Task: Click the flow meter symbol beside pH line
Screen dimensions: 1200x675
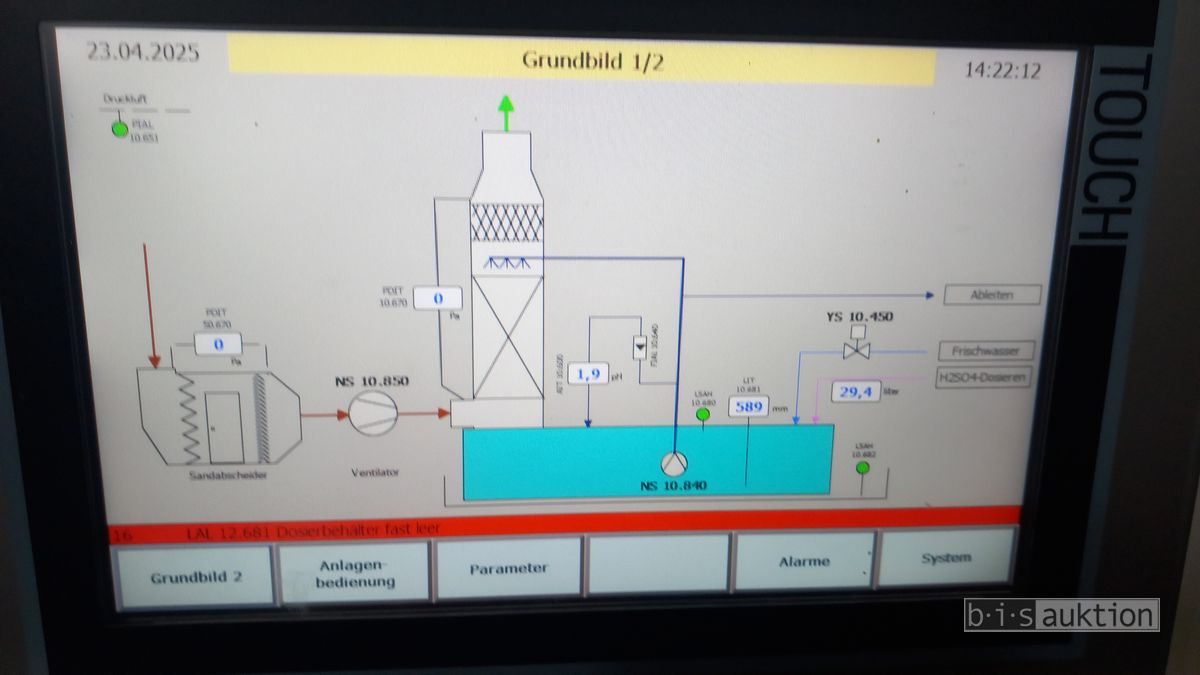Action: click(x=639, y=347)
